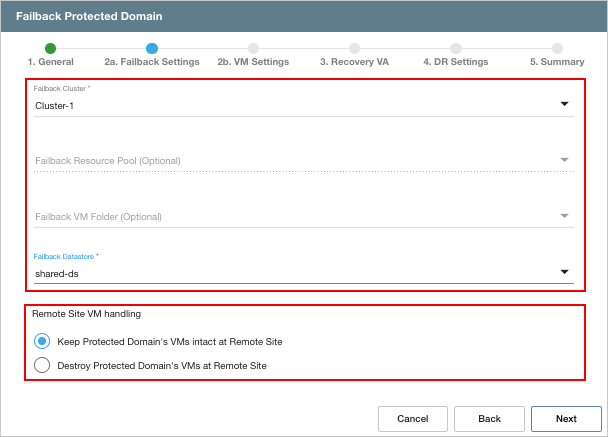Expand the Failback Resource Pool dropdown
Screen dimensions: 608x437
click(x=564, y=160)
